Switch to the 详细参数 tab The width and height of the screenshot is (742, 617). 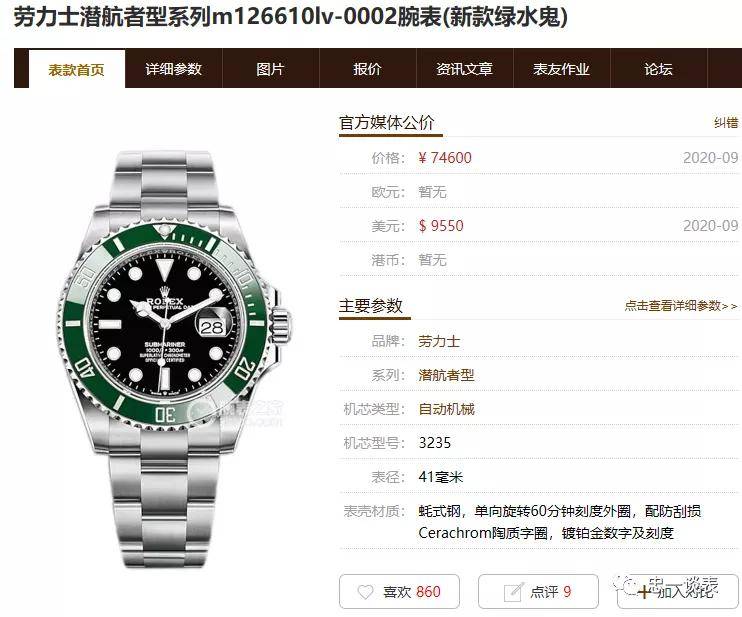pyautogui.click(x=174, y=69)
